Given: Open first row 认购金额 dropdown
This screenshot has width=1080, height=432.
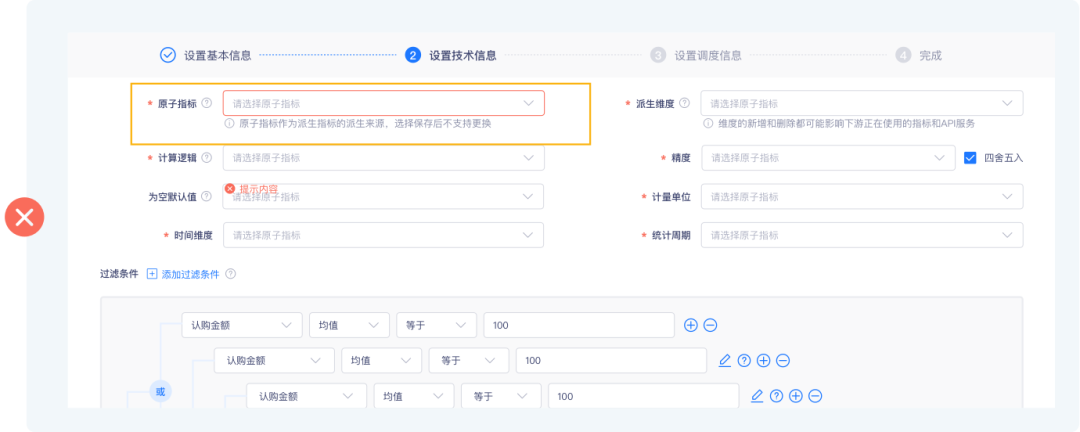Looking at the screenshot, I should pos(242,325).
